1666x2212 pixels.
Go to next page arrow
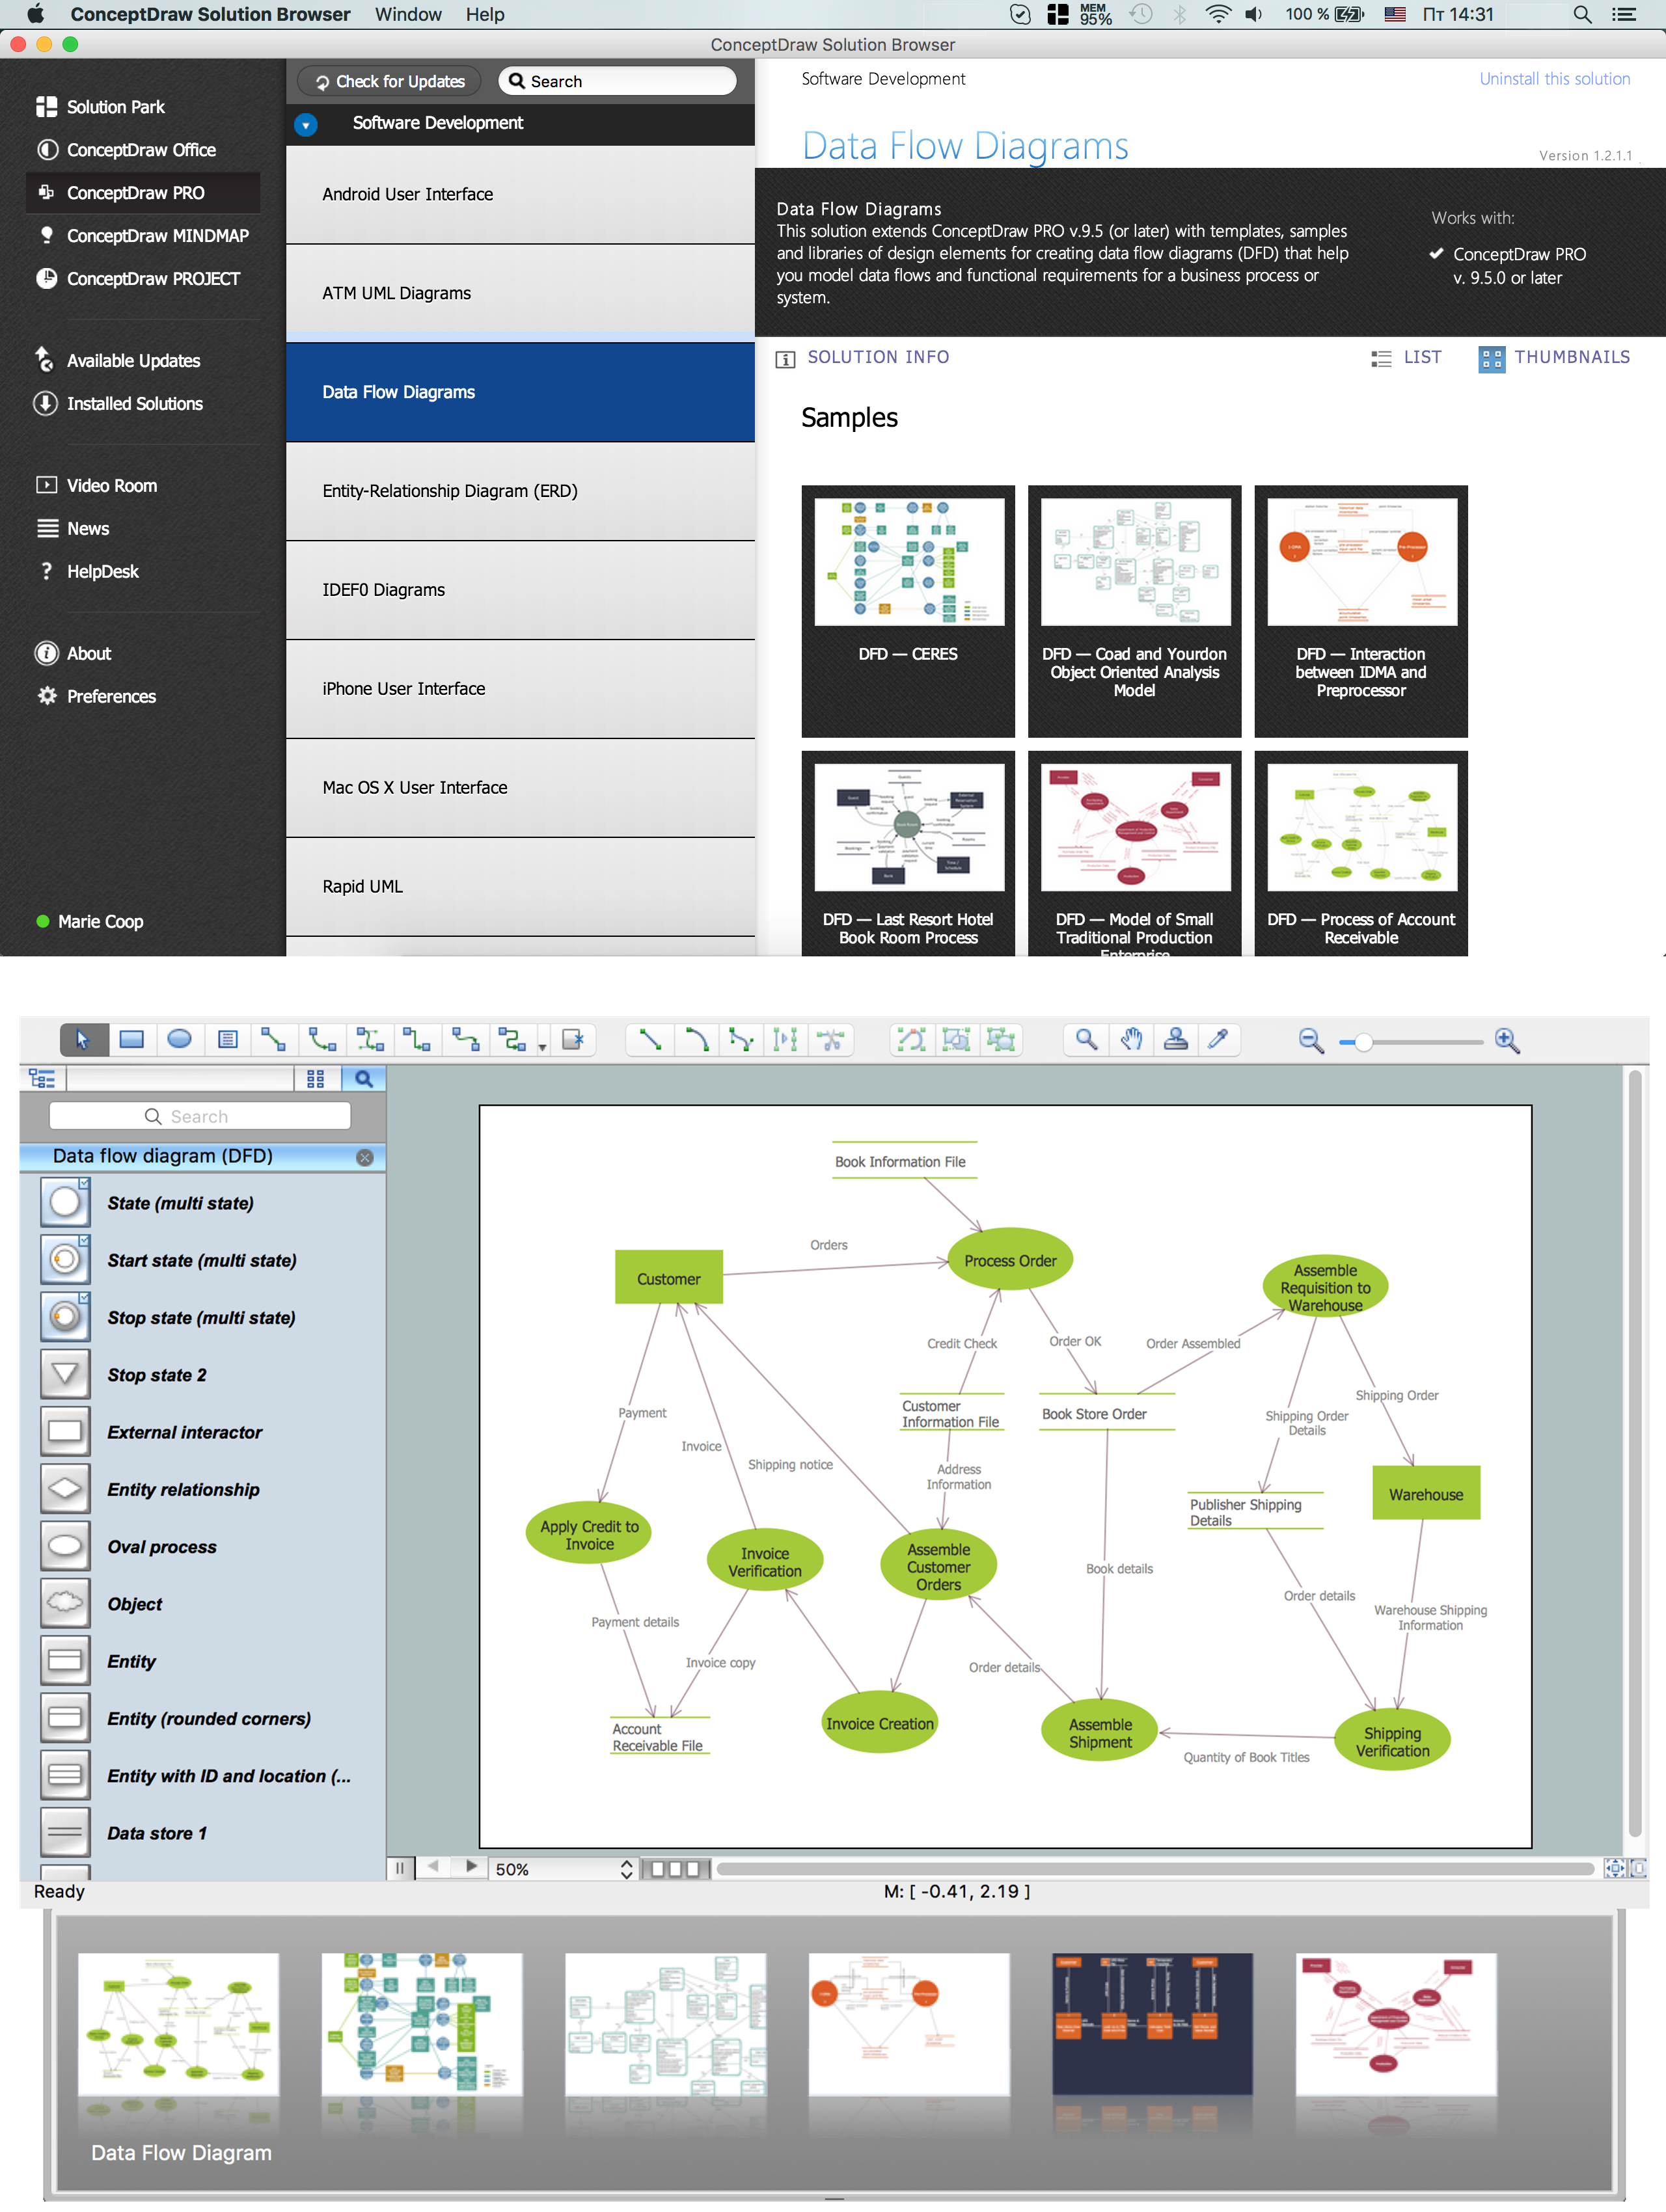click(471, 1867)
